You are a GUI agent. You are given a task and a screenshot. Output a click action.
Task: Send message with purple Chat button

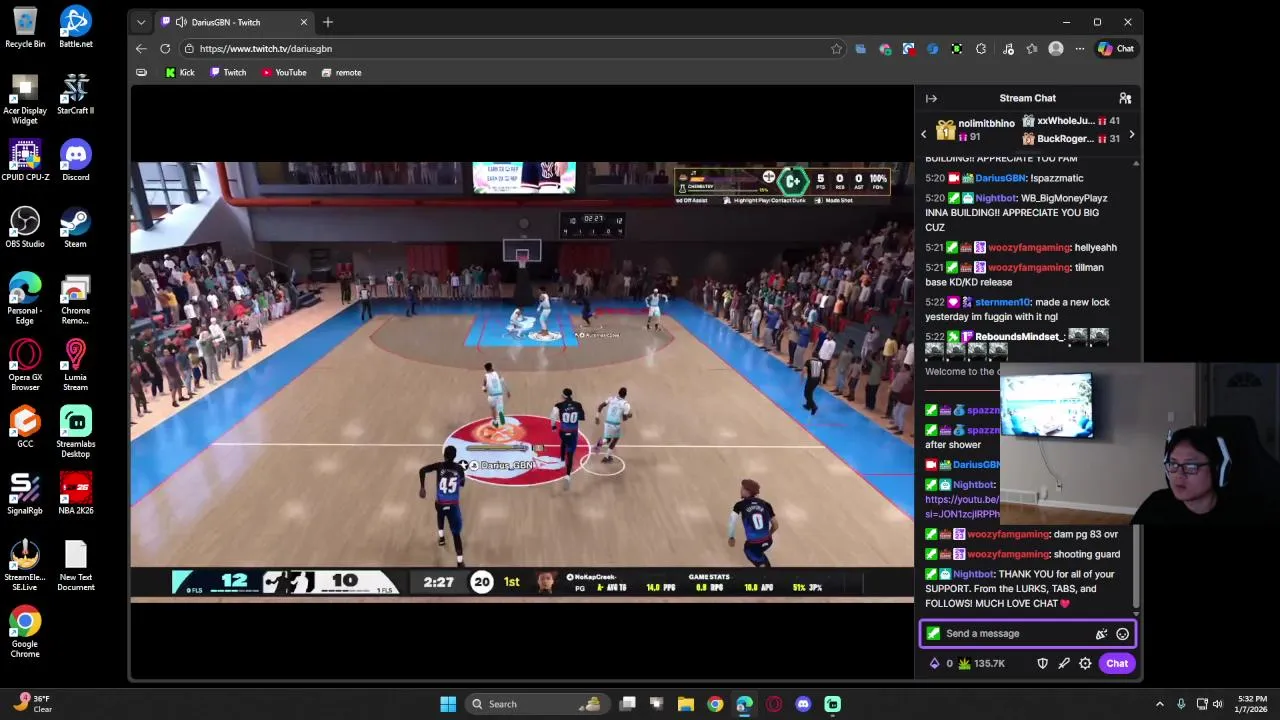1117,663
